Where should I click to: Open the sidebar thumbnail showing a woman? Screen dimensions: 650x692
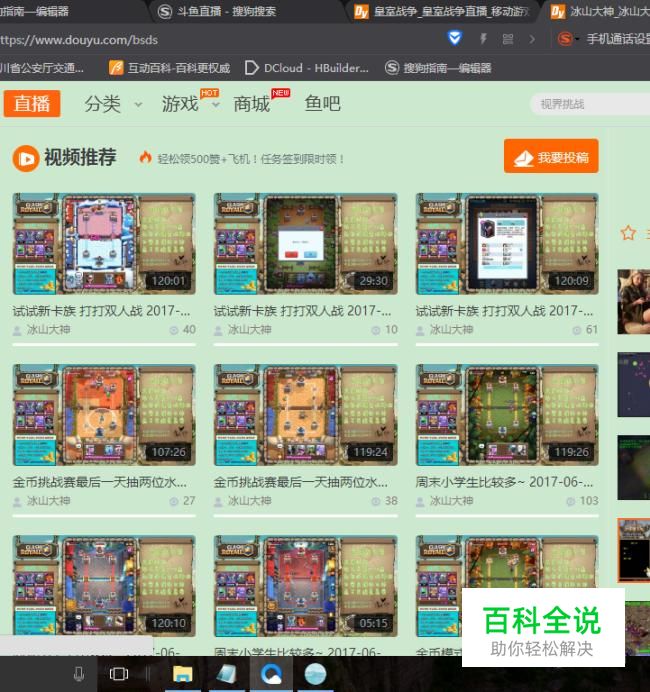(x=634, y=301)
